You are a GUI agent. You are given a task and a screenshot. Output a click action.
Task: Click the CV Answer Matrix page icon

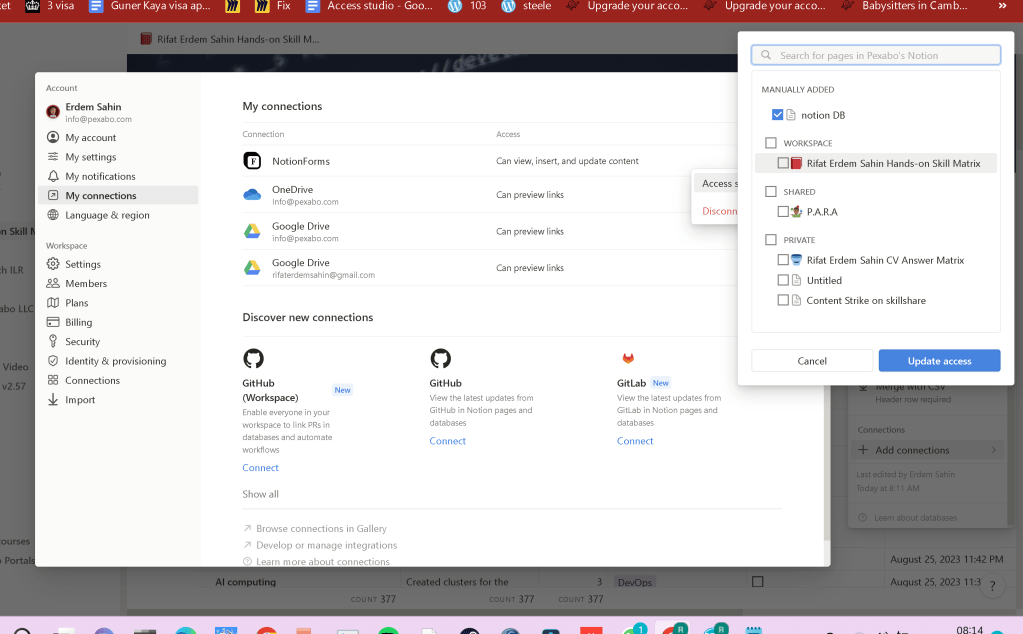pos(796,260)
